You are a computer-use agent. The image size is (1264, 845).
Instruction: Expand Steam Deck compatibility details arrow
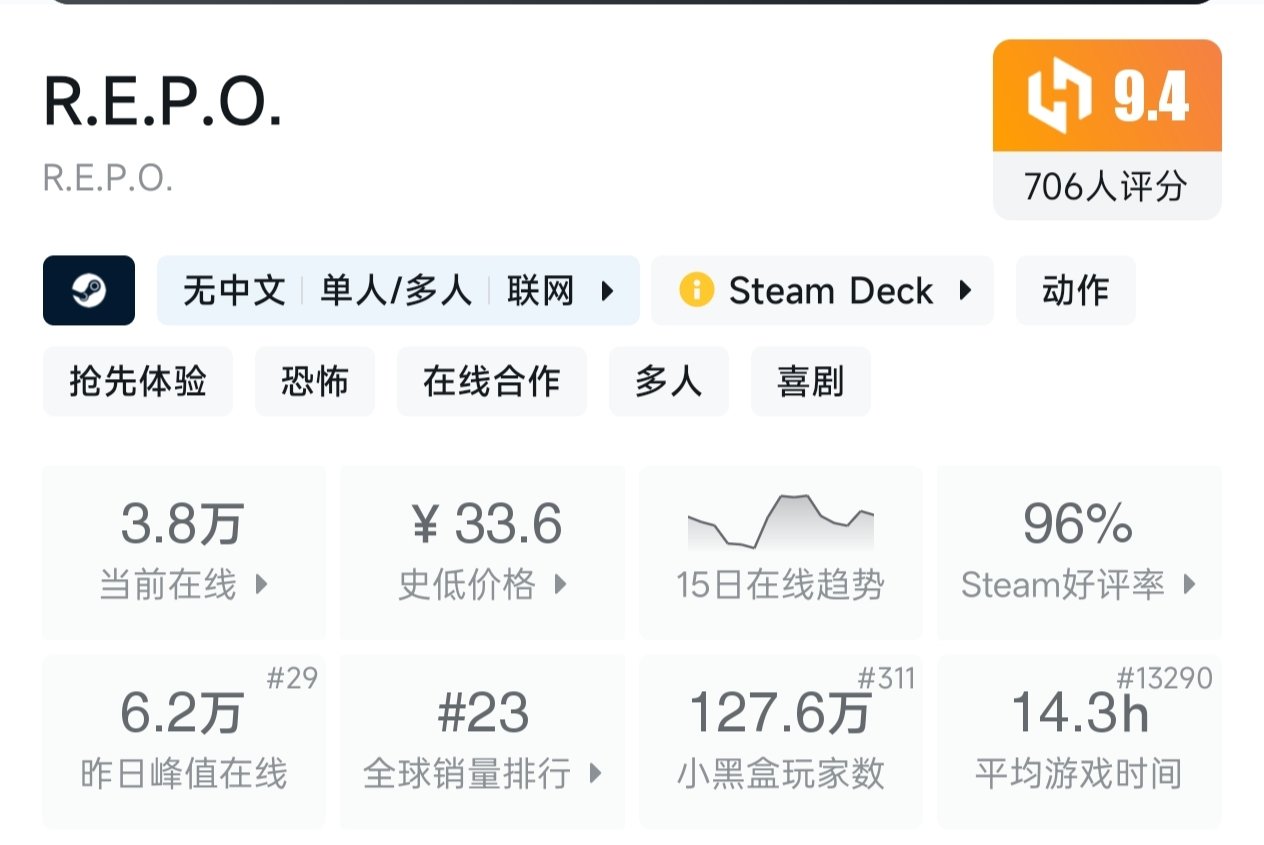click(x=965, y=291)
